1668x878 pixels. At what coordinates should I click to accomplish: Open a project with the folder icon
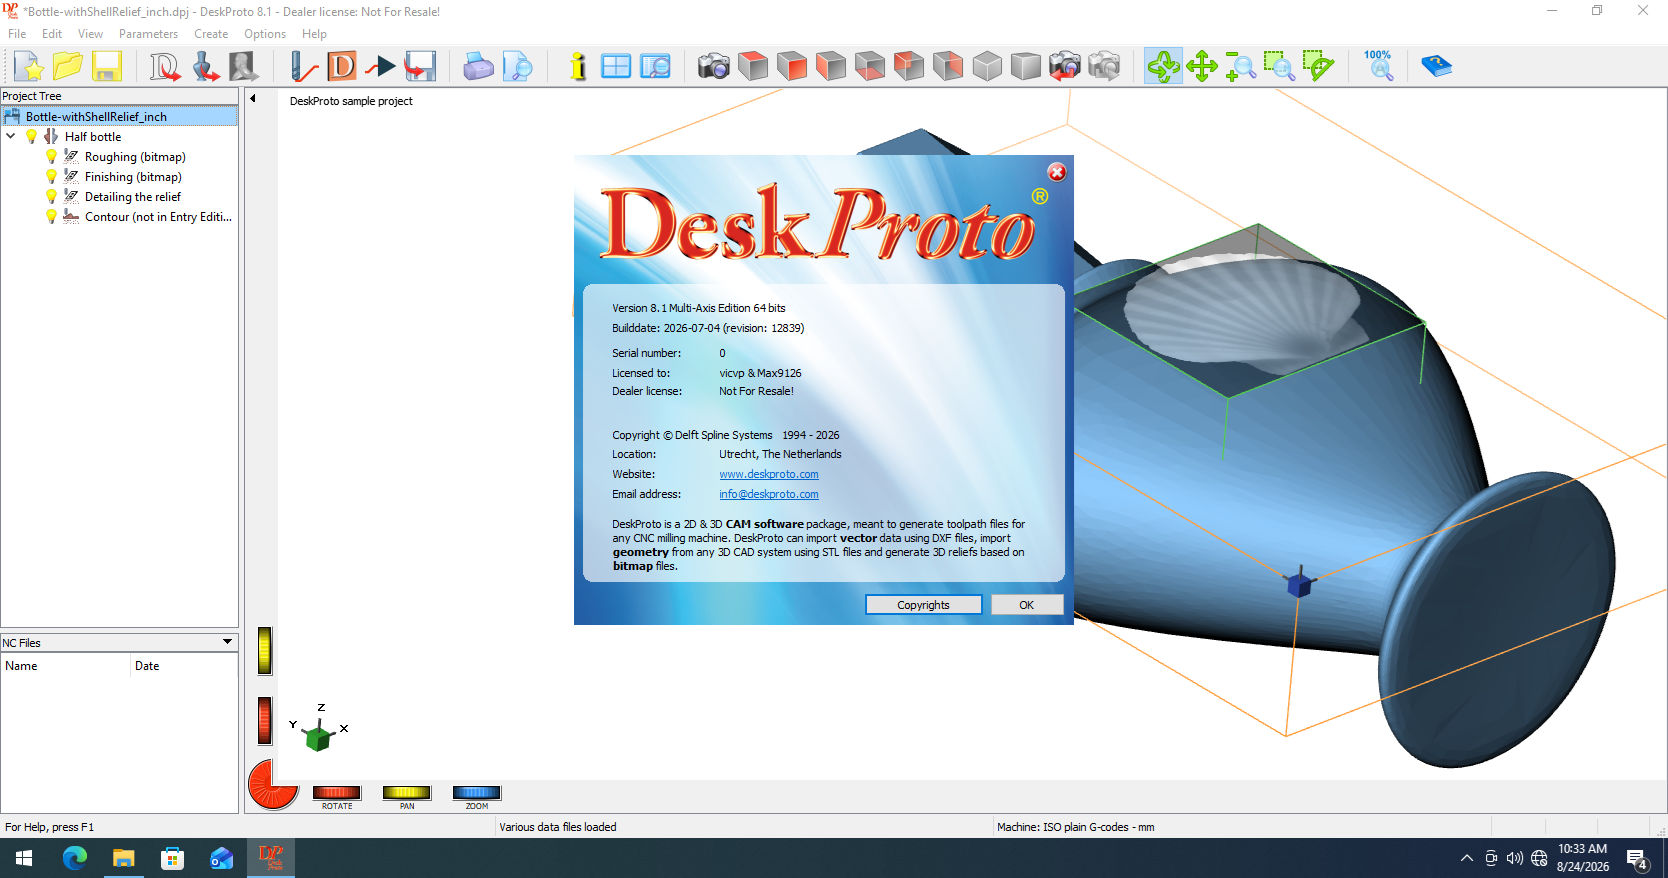pyautogui.click(x=67, y=67)
